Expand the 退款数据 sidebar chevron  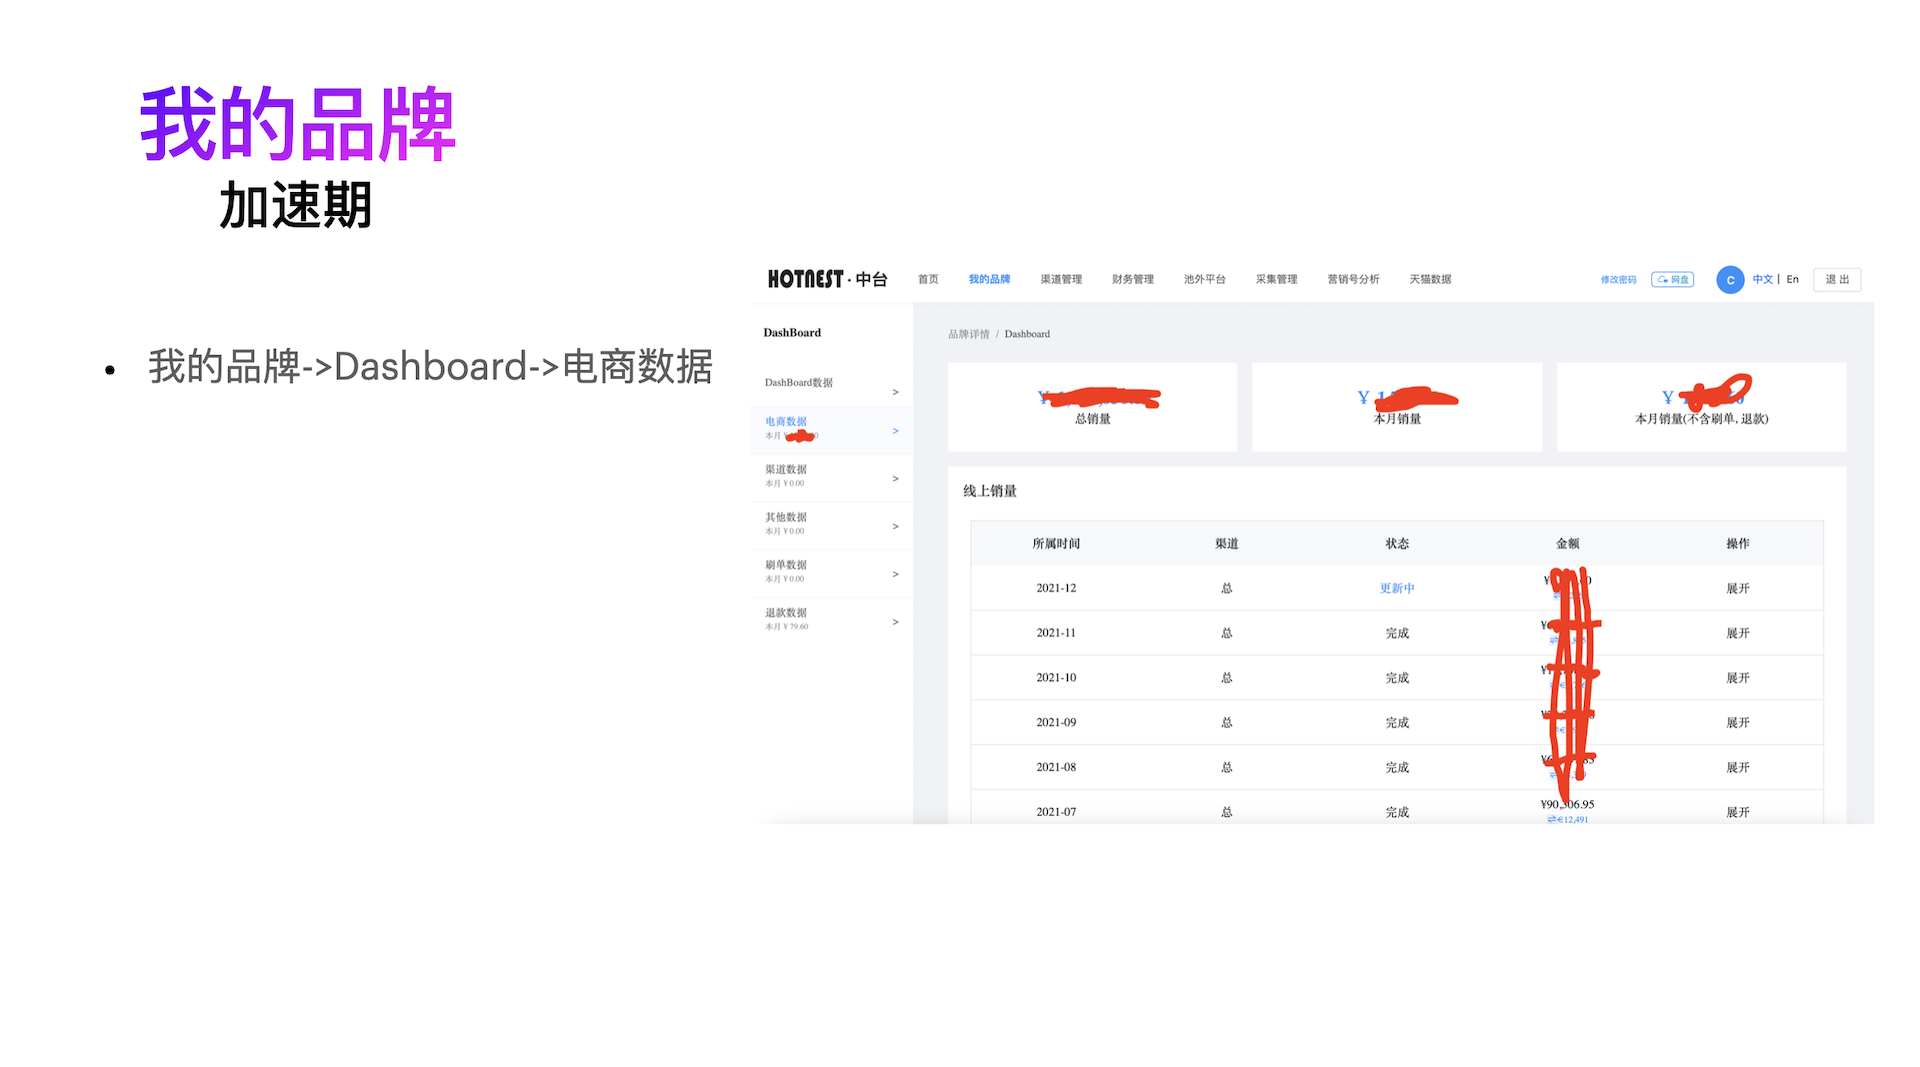(895, 622)
